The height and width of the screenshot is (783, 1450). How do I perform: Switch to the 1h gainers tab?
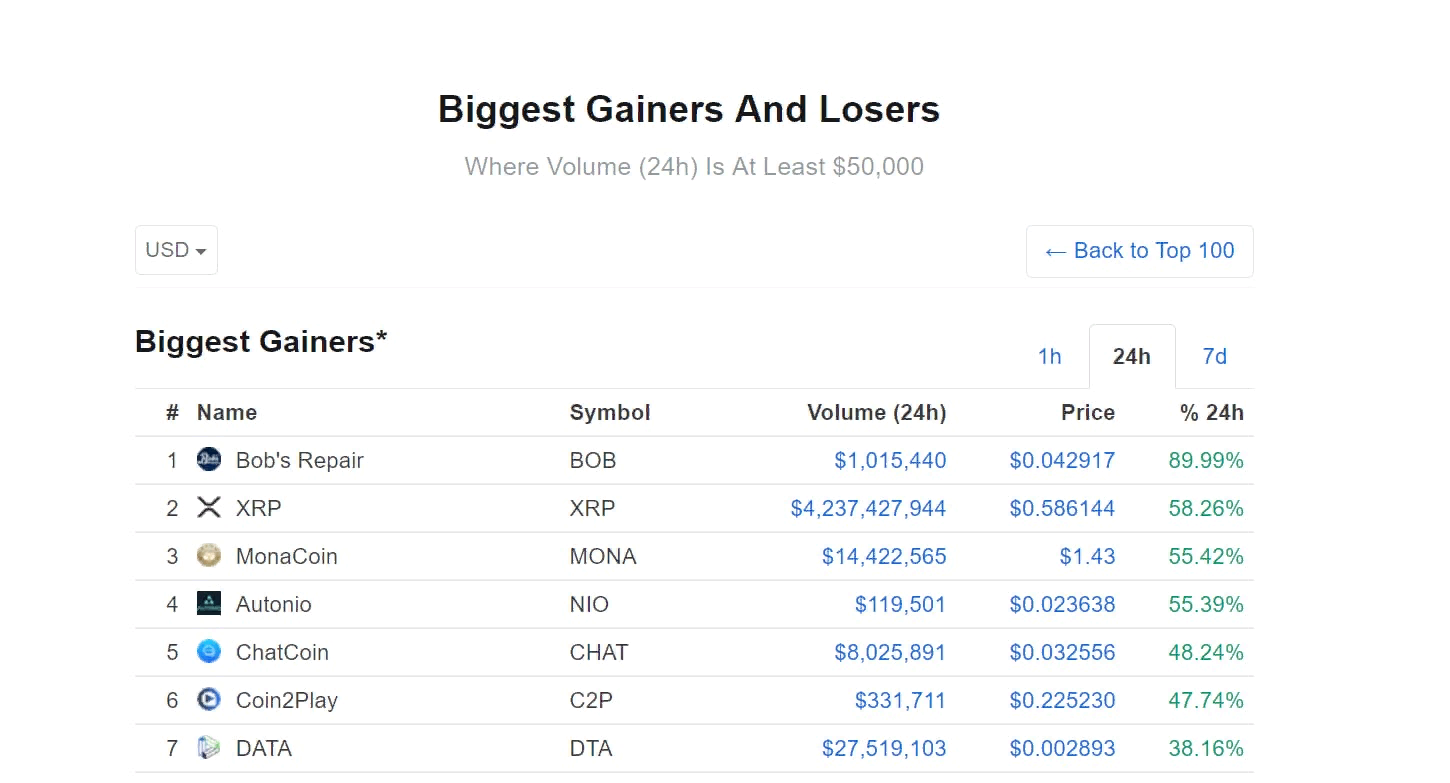point(1049,357)
